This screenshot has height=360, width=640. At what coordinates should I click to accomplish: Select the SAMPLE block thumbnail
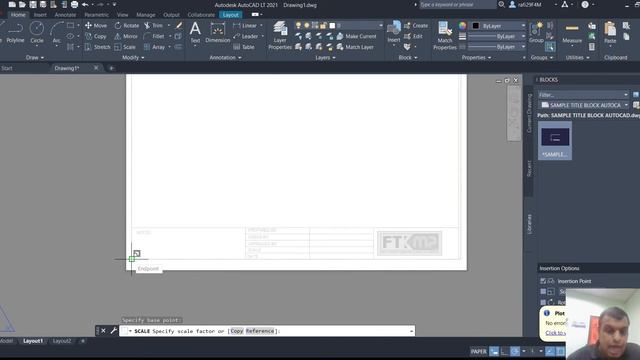[x=555, y=140]
